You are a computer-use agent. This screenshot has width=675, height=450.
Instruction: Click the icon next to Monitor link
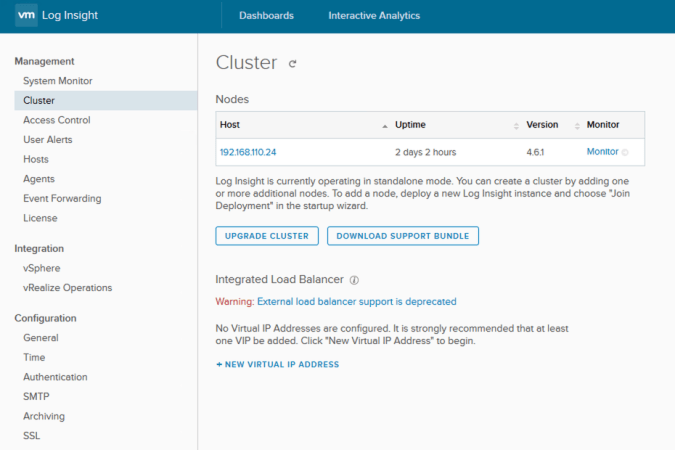point(625,152)
